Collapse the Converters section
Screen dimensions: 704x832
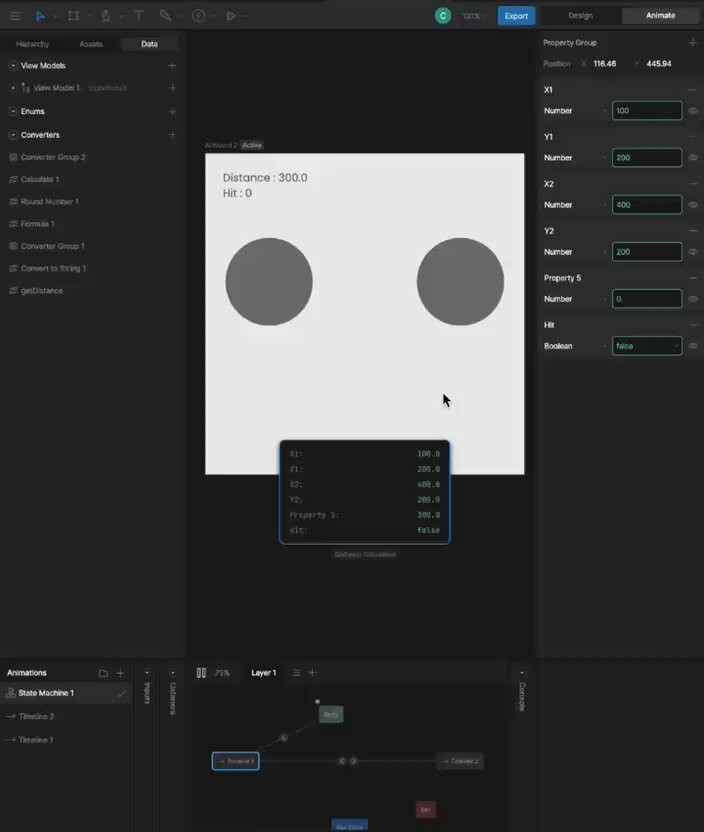pos(13,135)
